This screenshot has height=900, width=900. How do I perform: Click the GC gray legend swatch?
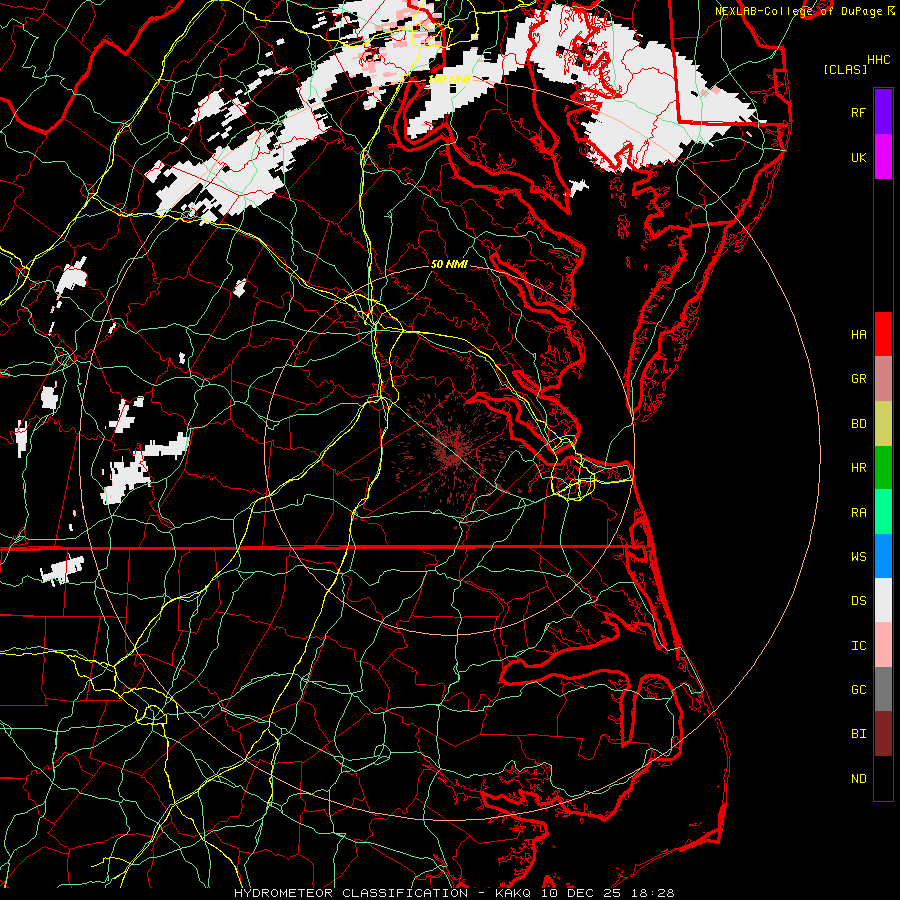point(883,689)
